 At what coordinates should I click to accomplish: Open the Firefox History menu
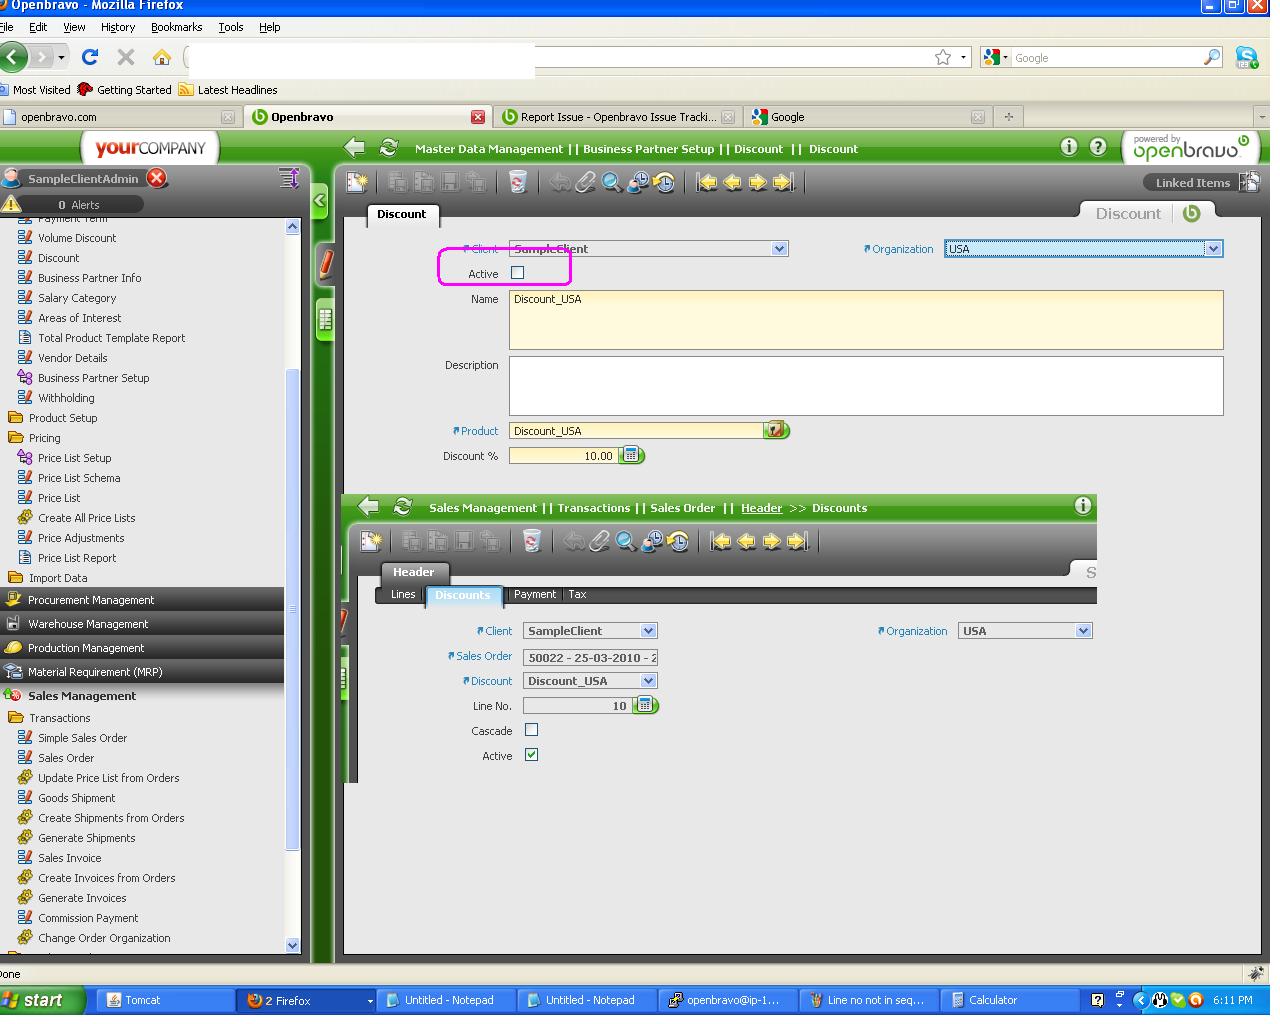(x=118, y=27)
